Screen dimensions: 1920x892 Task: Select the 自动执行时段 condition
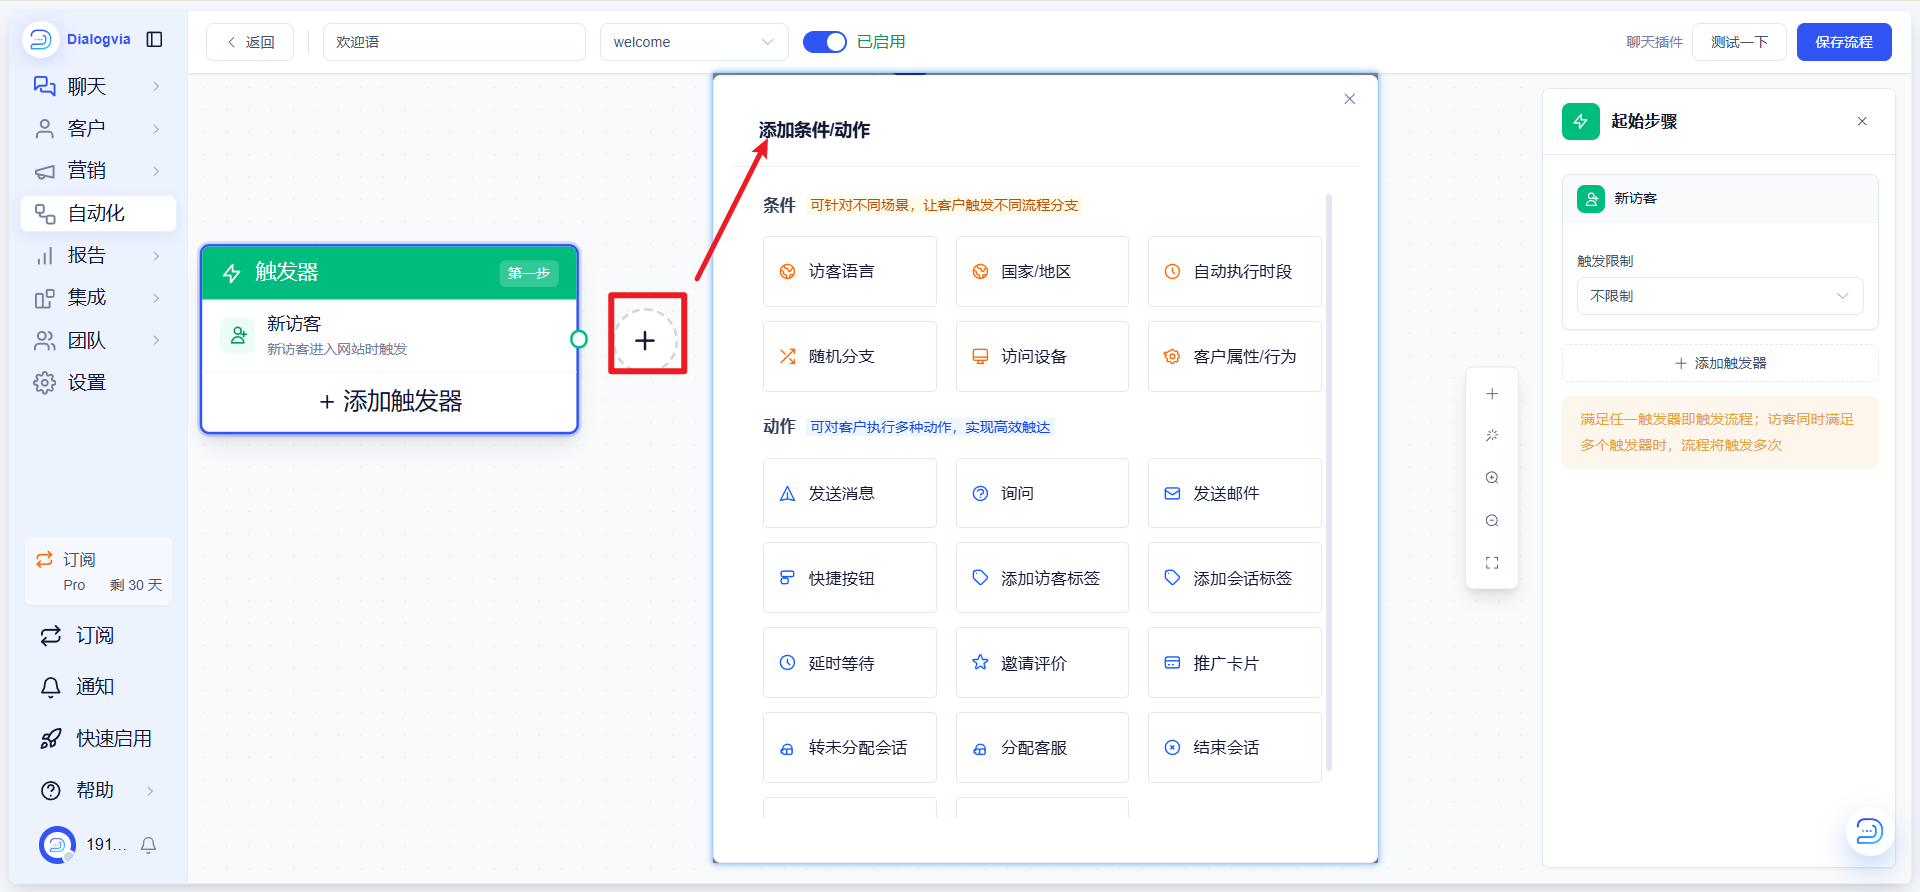point(1235,272)
